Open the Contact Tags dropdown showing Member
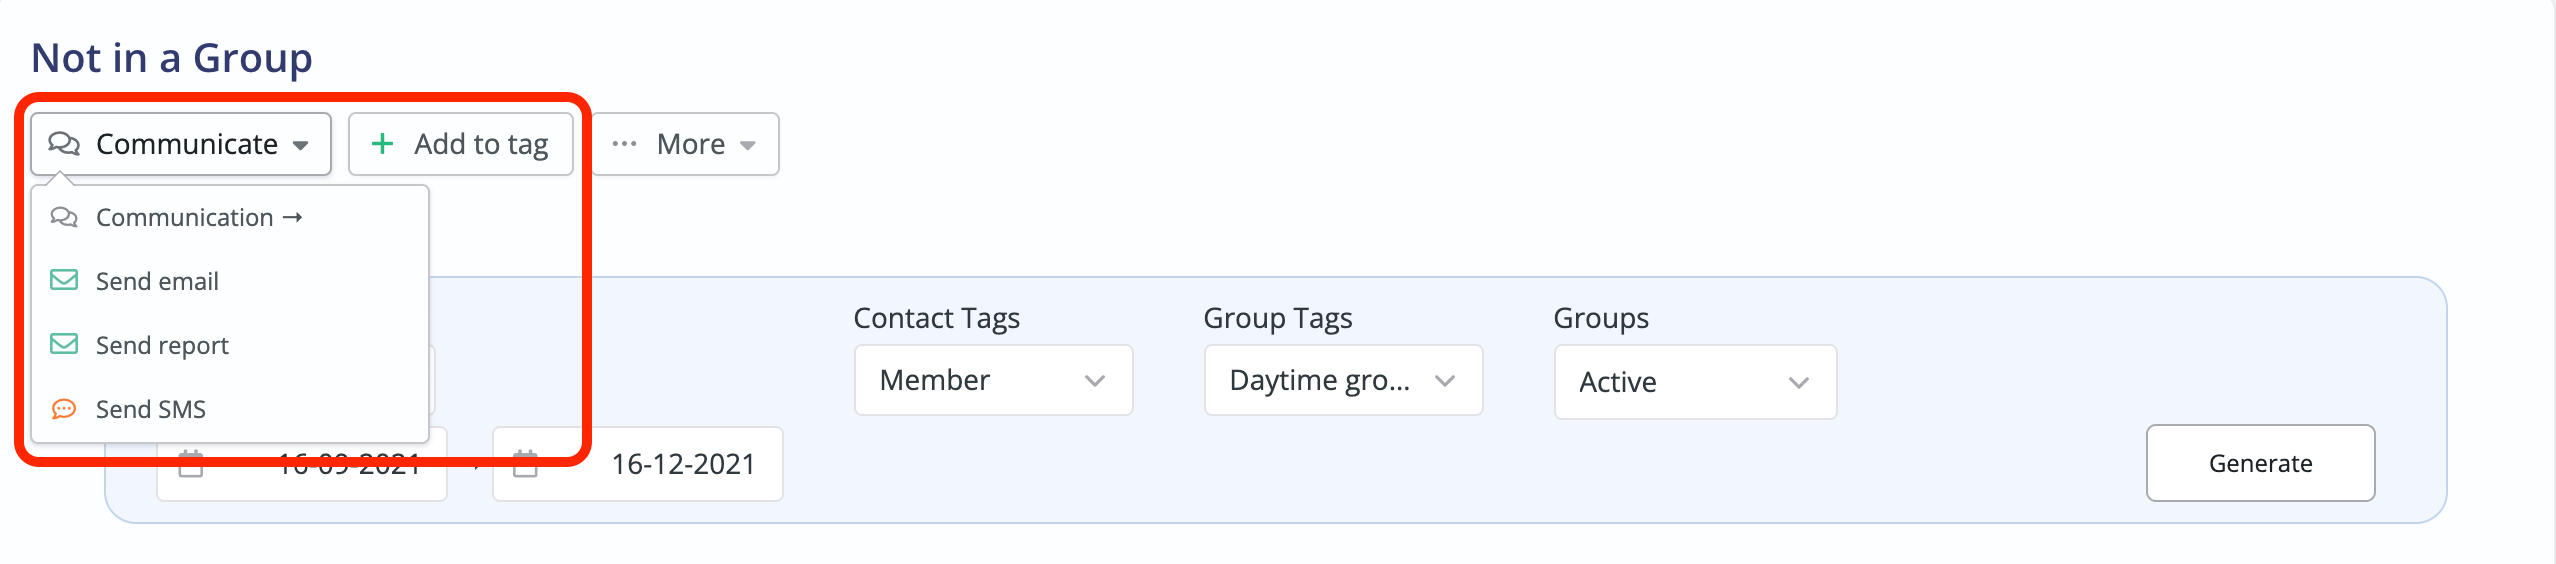Screen dimensions: 2556x564 (992, 380)
